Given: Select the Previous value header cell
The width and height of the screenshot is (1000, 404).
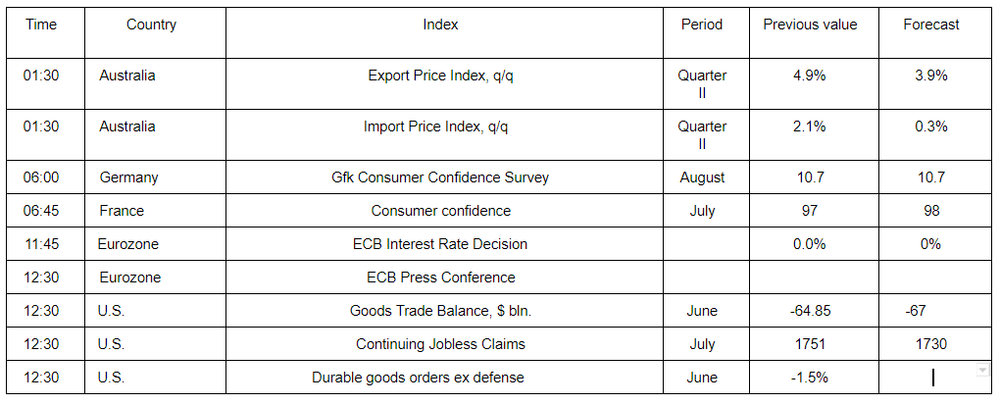Looking at the screenshot, I should tap(814, 33).
